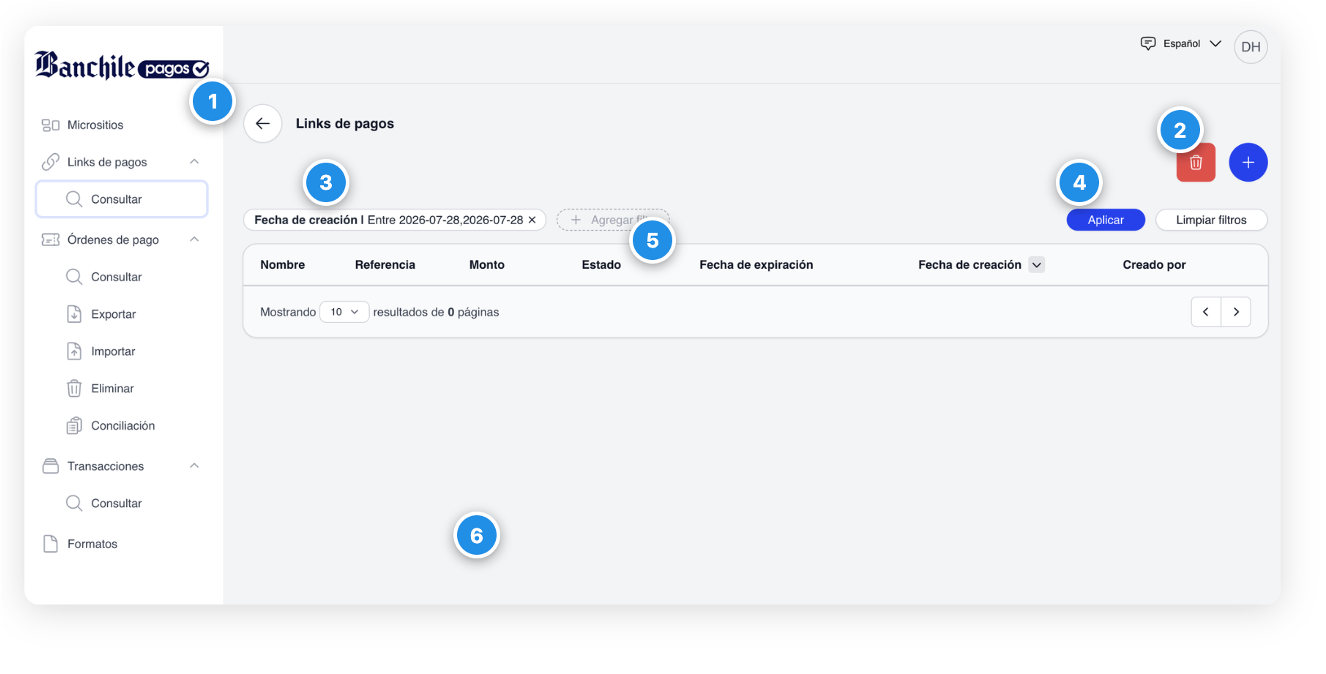Click the magnifier icon for Consultar under Transacciones
The height and width of the screenshot is (674, 1326).
(74, 503)
